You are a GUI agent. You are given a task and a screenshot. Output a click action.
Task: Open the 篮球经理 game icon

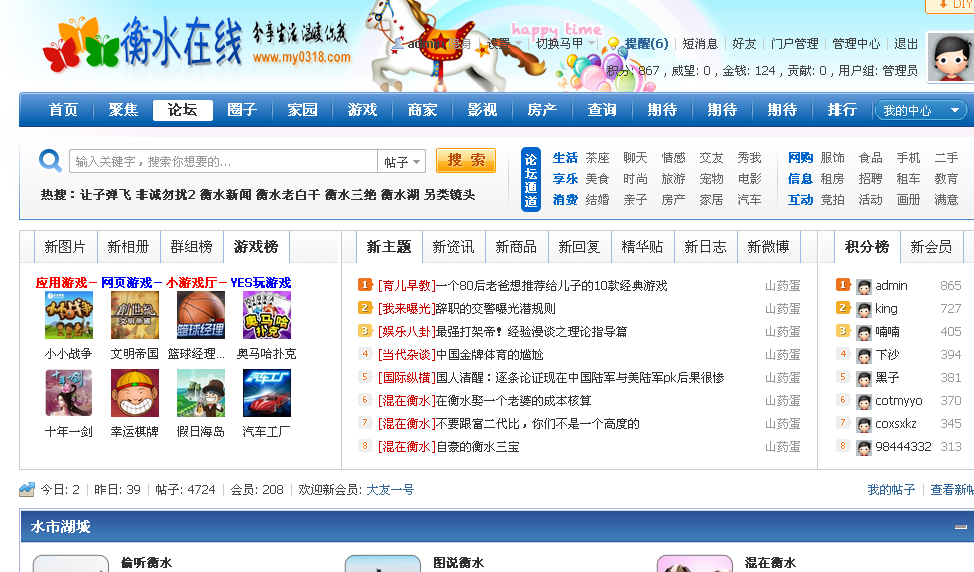pos(201,315)
